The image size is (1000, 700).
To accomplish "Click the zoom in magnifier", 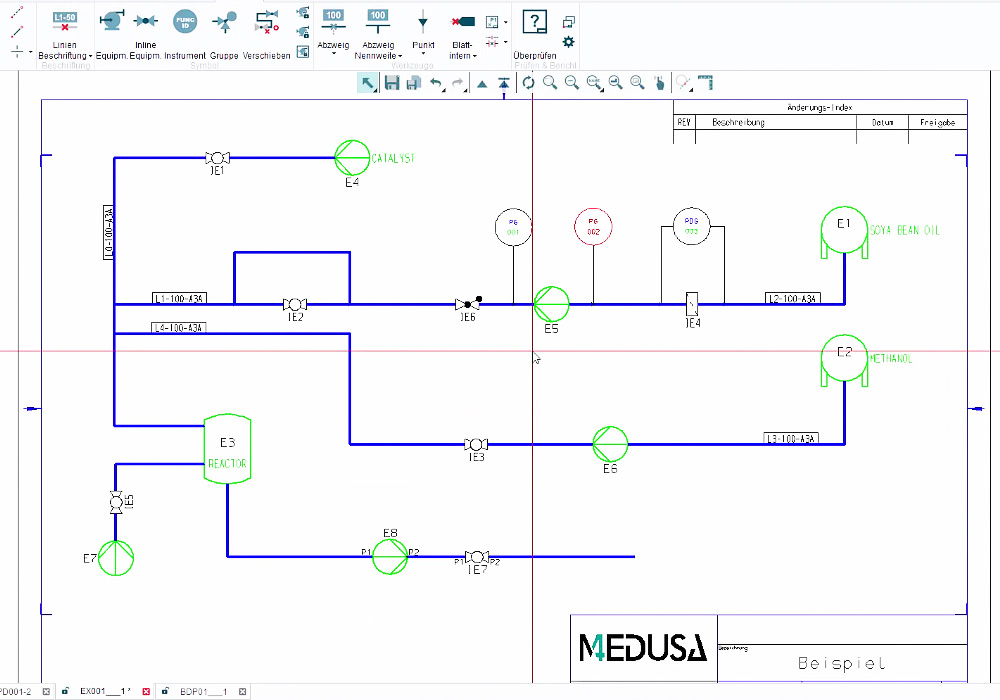I will pos(550,83).
